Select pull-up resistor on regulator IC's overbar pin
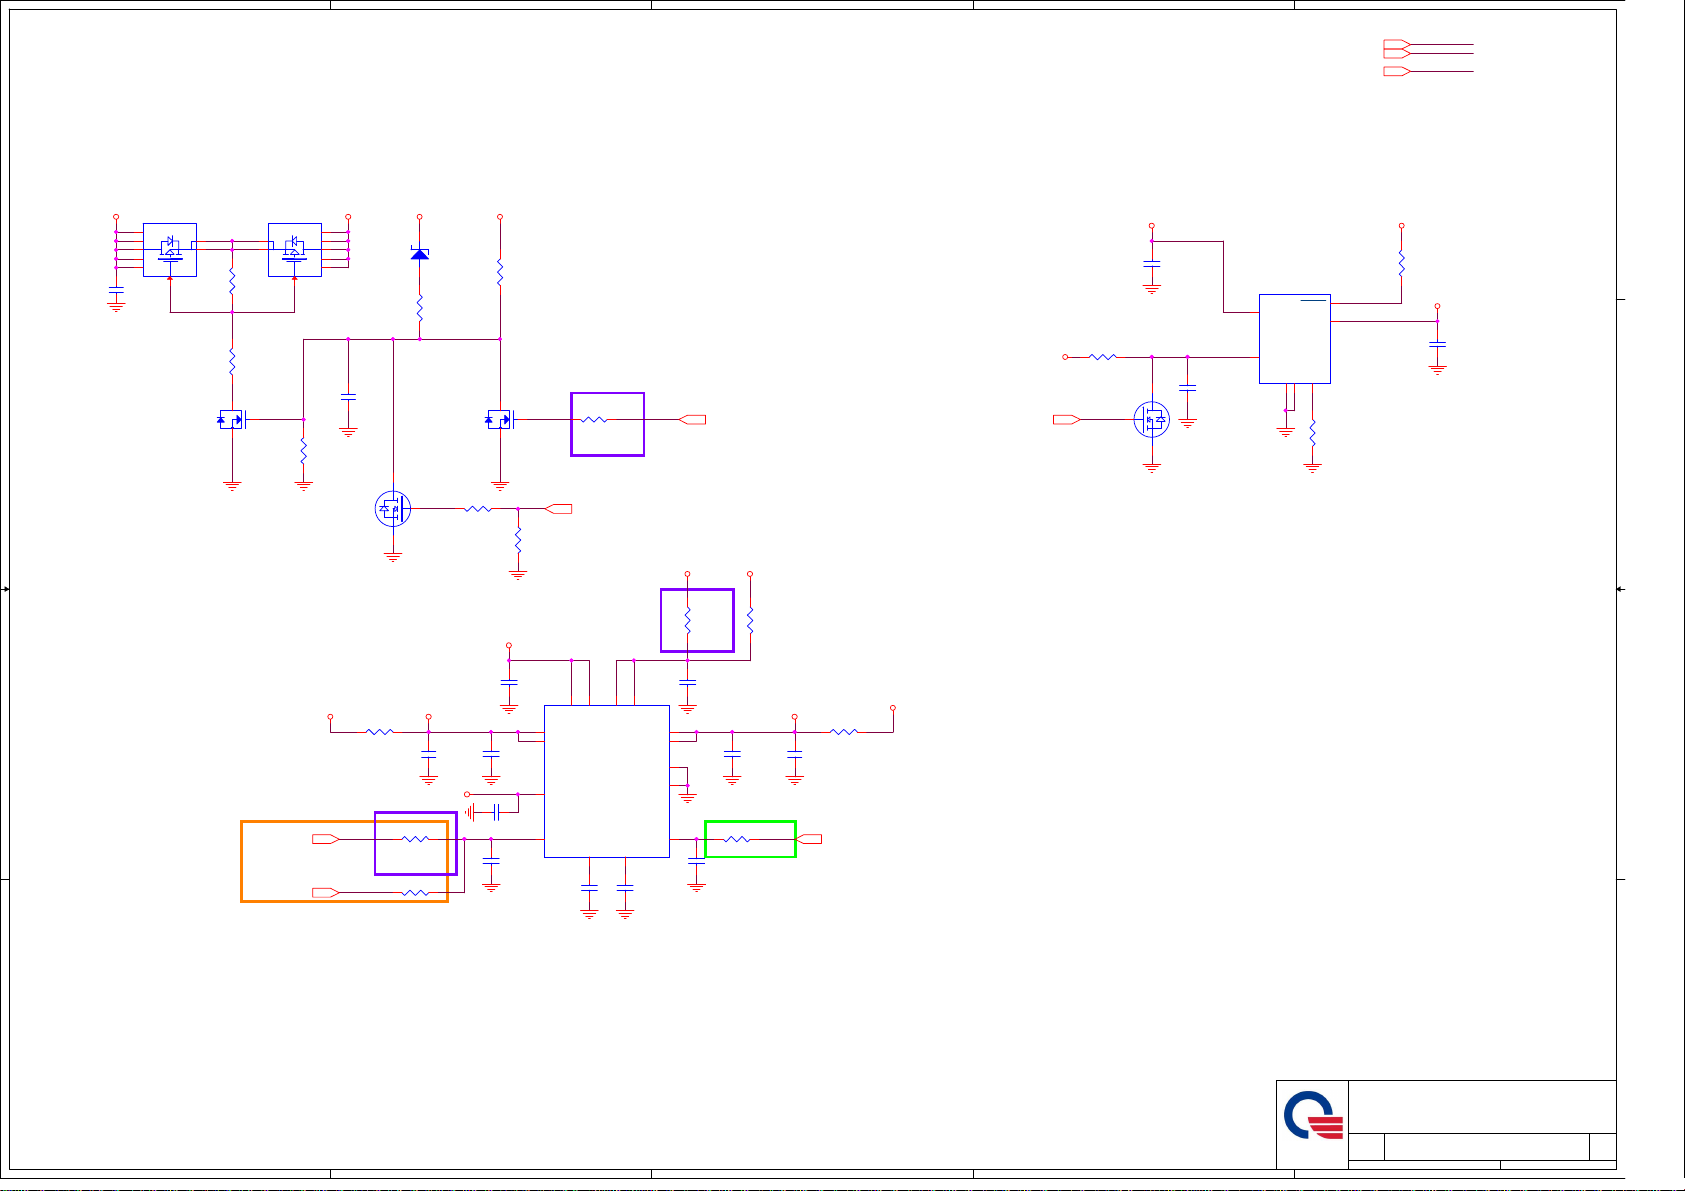The height and width of the screenshot is (1191, 1685). point(1402,264)
